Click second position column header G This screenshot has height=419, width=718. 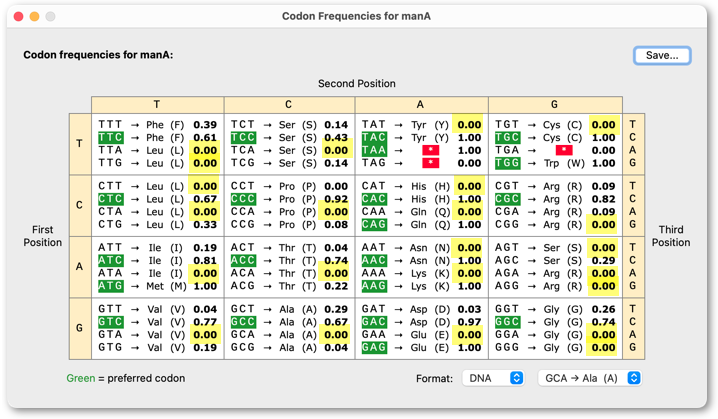pyautogui.click(x=555, y=104)
